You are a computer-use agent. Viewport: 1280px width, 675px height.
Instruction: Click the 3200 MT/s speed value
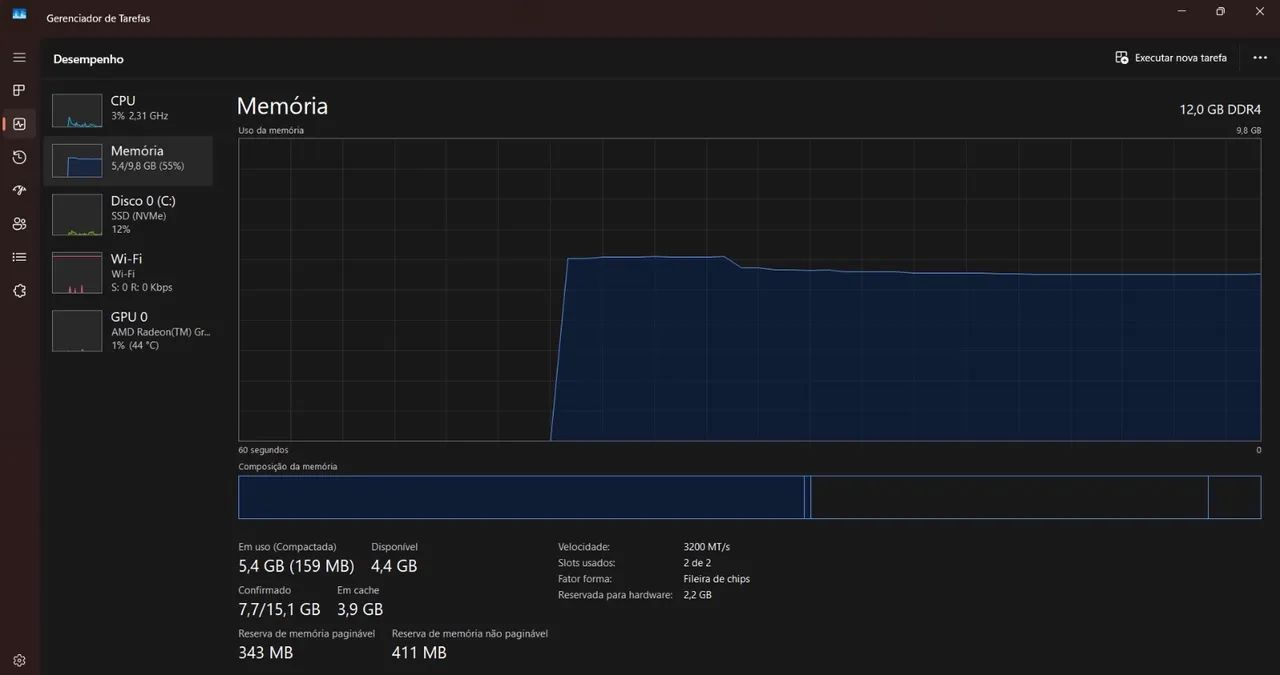[x=706, y=547]
